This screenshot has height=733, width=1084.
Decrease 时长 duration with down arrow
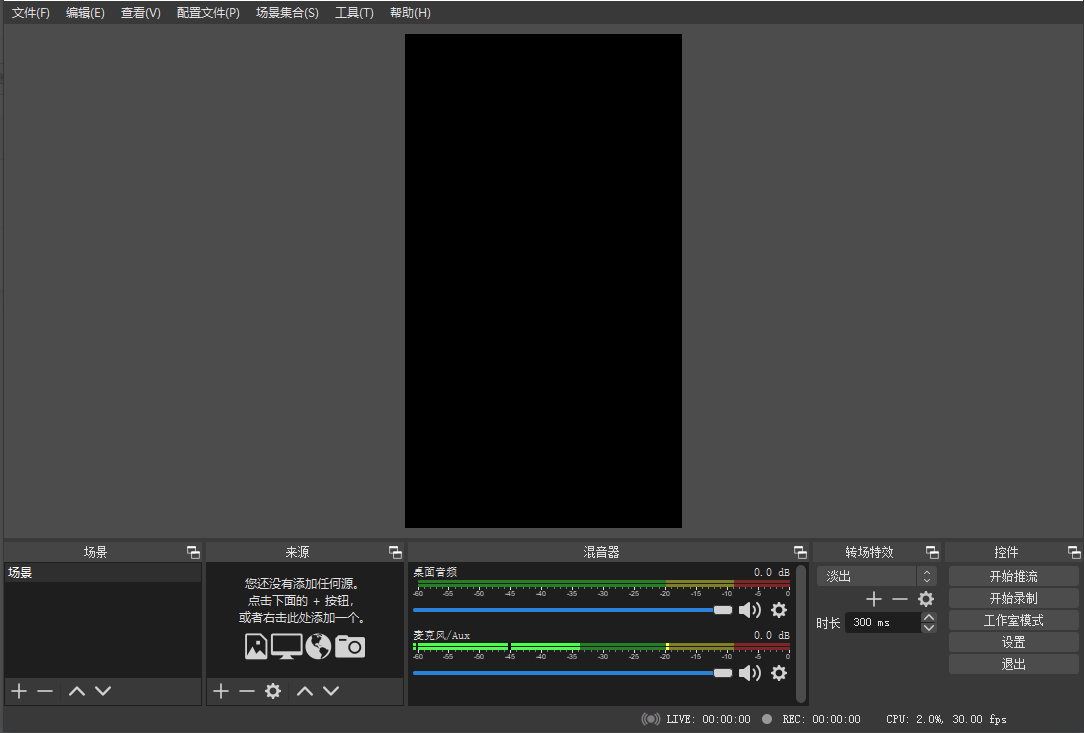pyautogui.click(x=929, y=628)
